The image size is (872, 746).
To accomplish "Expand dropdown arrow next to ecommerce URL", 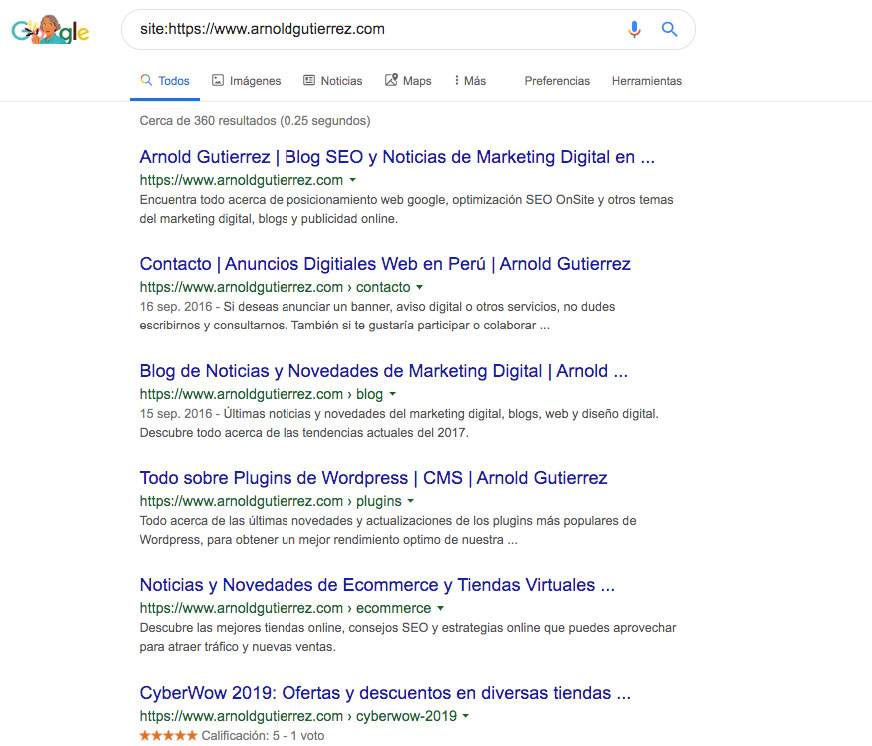I will tap(440, 608).
